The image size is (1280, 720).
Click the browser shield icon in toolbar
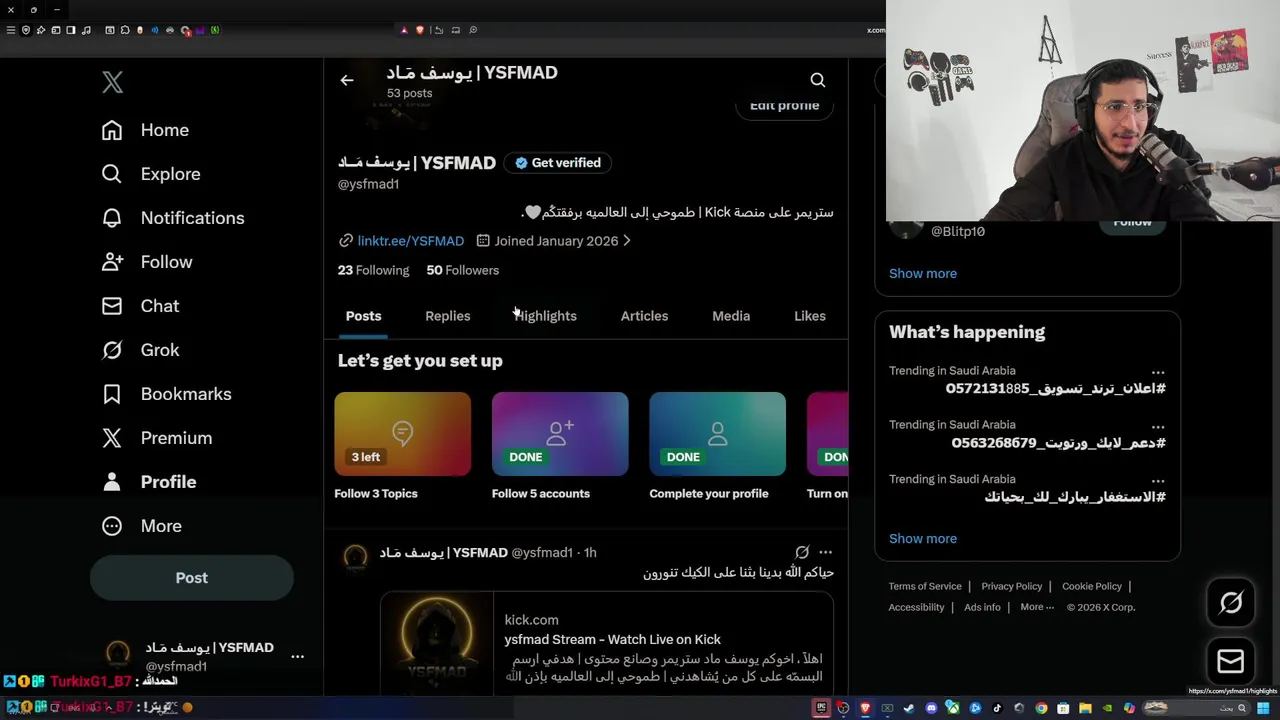pos(26,30)
